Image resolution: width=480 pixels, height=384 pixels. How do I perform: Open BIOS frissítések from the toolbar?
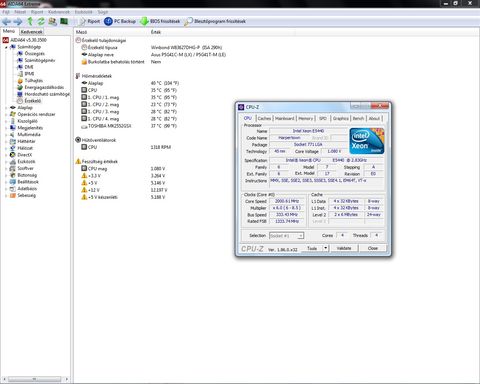tap(160, 21)
